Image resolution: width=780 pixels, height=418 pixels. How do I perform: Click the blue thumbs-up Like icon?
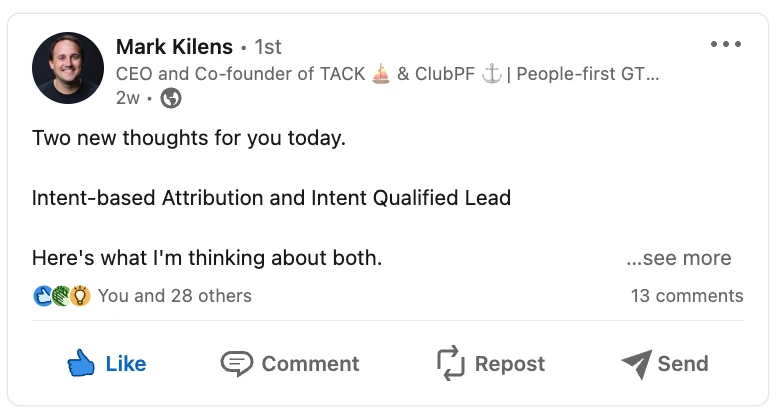[81, 364]
